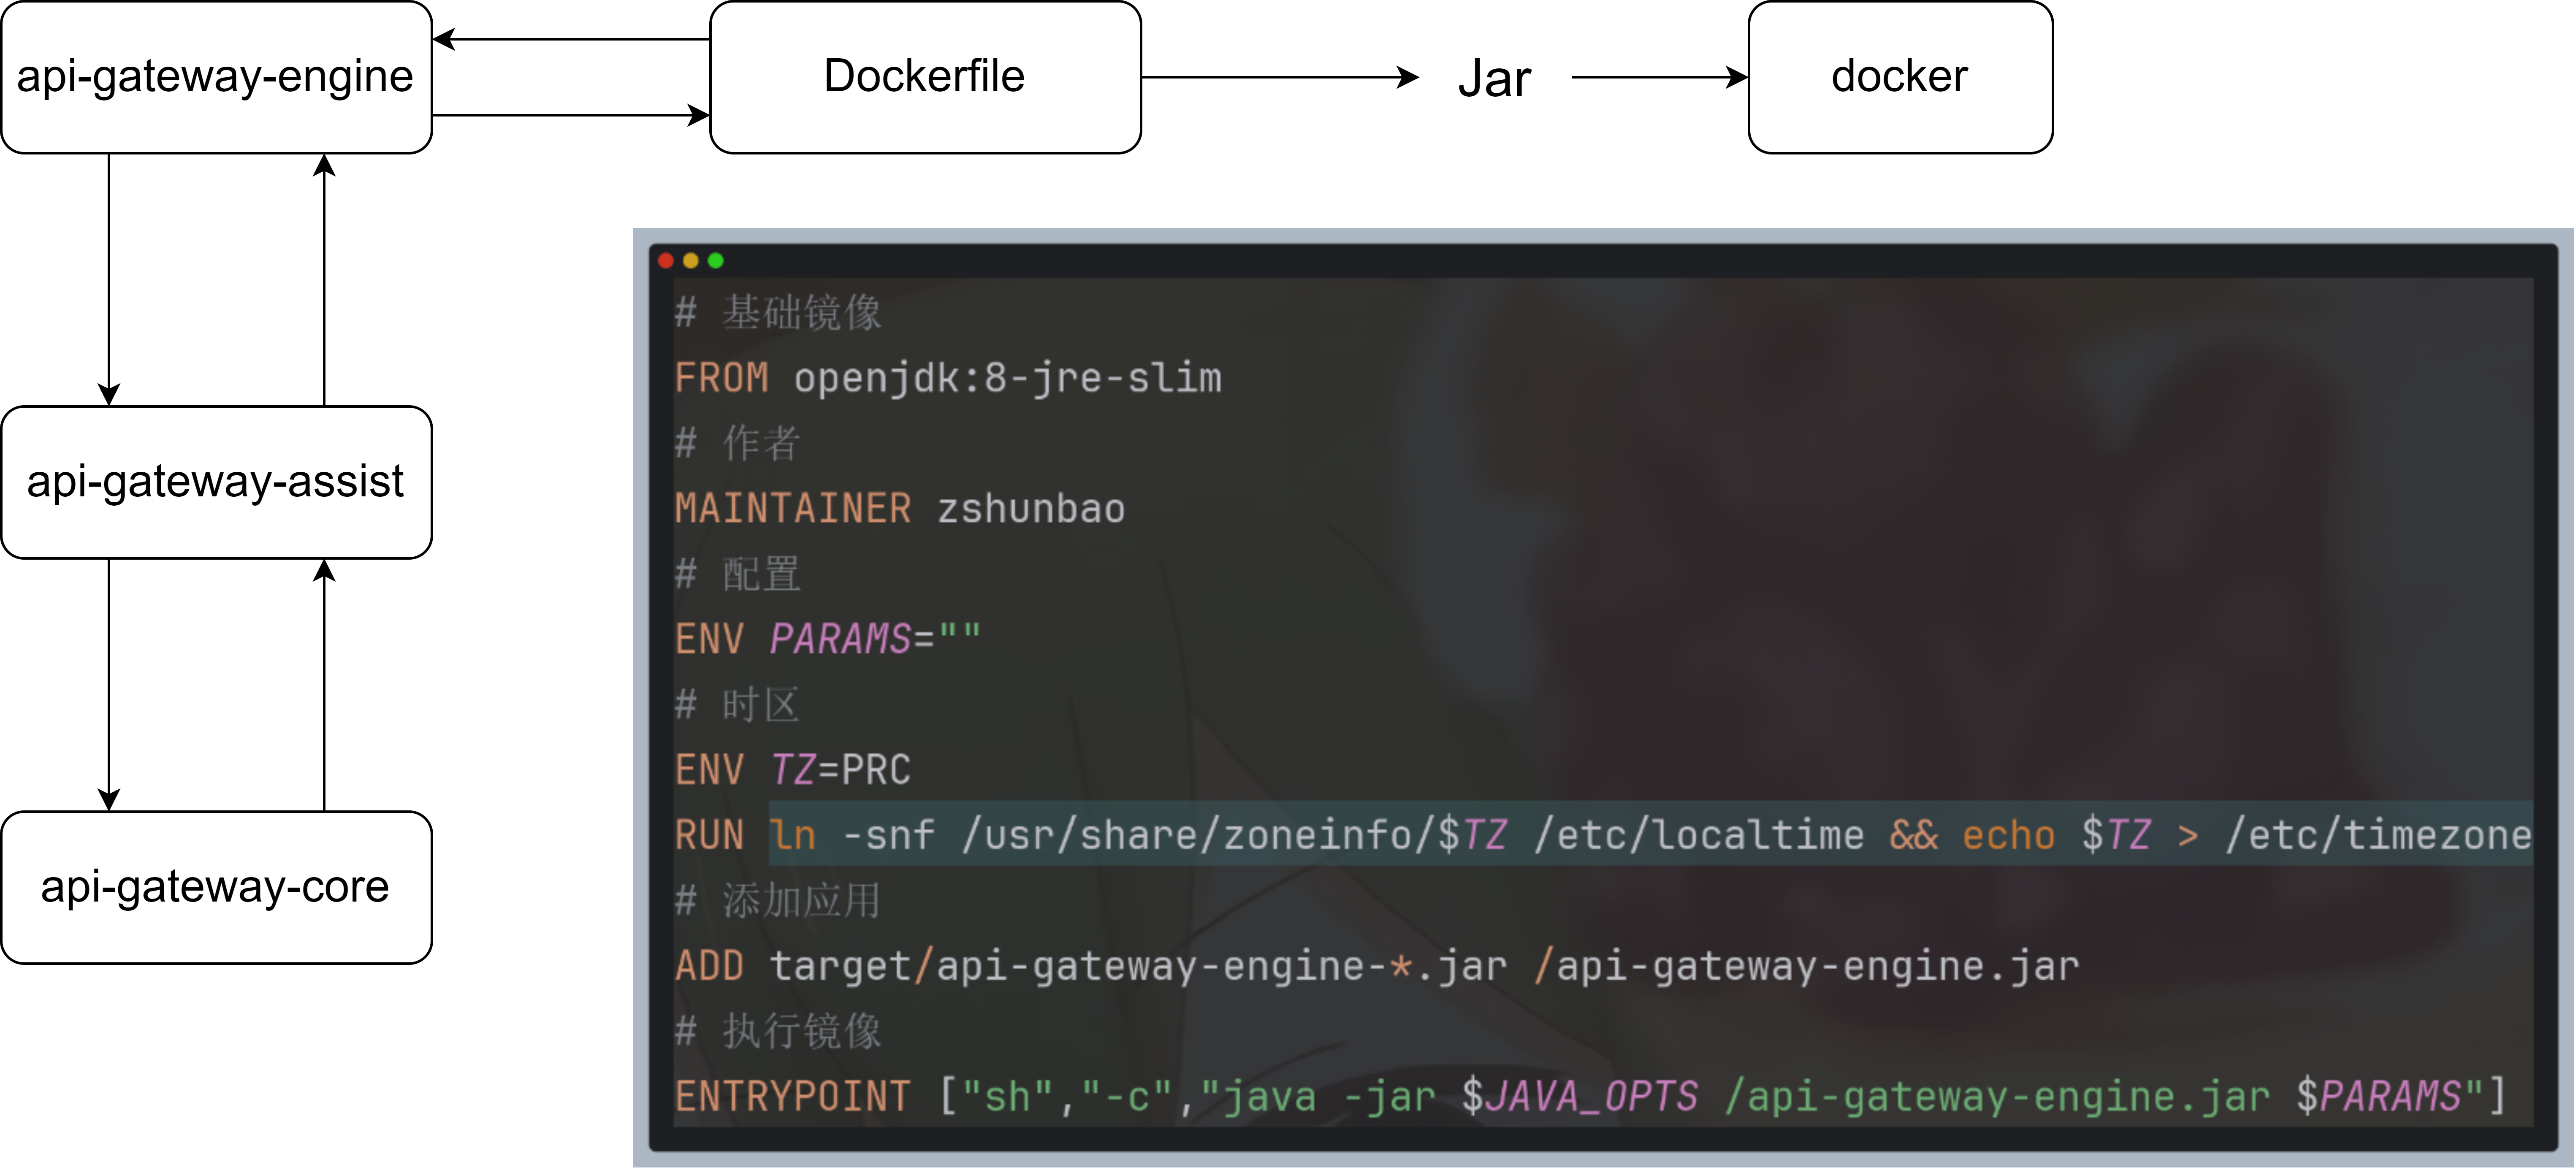The height and width of the screenshot is (1170, 2576).
Task: Click the red close dot in code window
Action: point(666,261)
